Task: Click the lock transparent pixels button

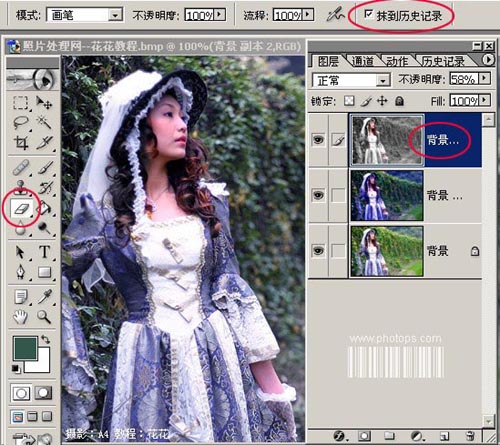Action: pos(349,101)
